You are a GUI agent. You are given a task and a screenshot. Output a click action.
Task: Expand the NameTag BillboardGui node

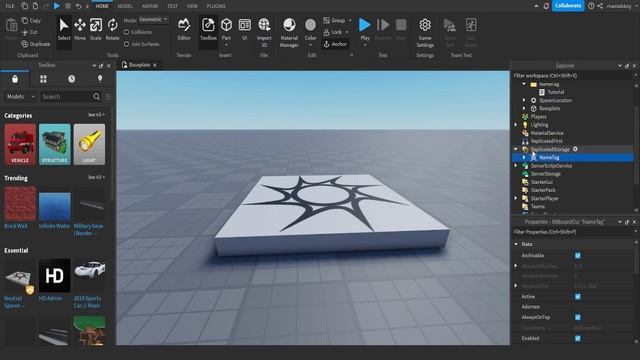click(524, 158)
